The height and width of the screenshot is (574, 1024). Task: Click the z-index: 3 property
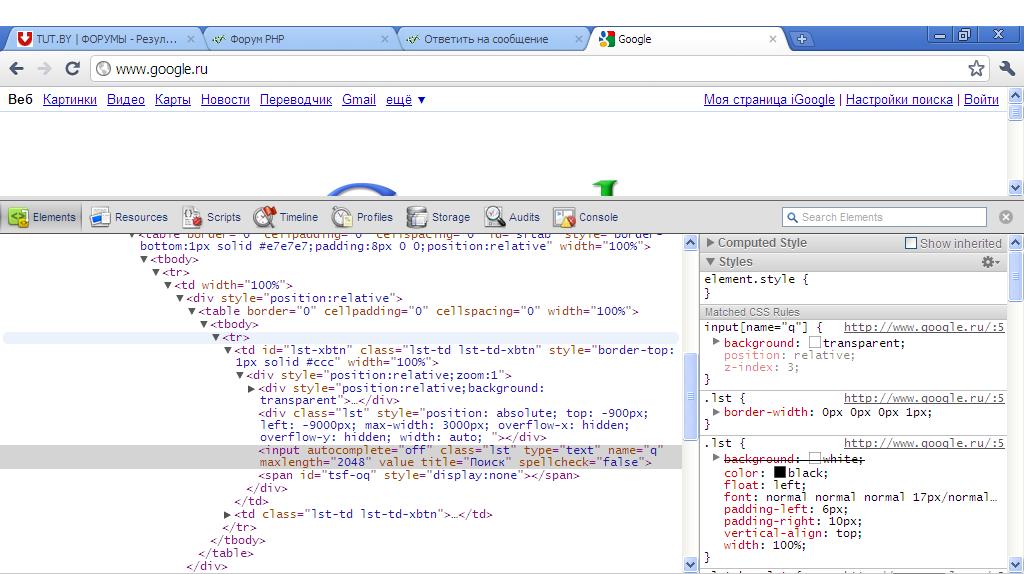[761, 367]
